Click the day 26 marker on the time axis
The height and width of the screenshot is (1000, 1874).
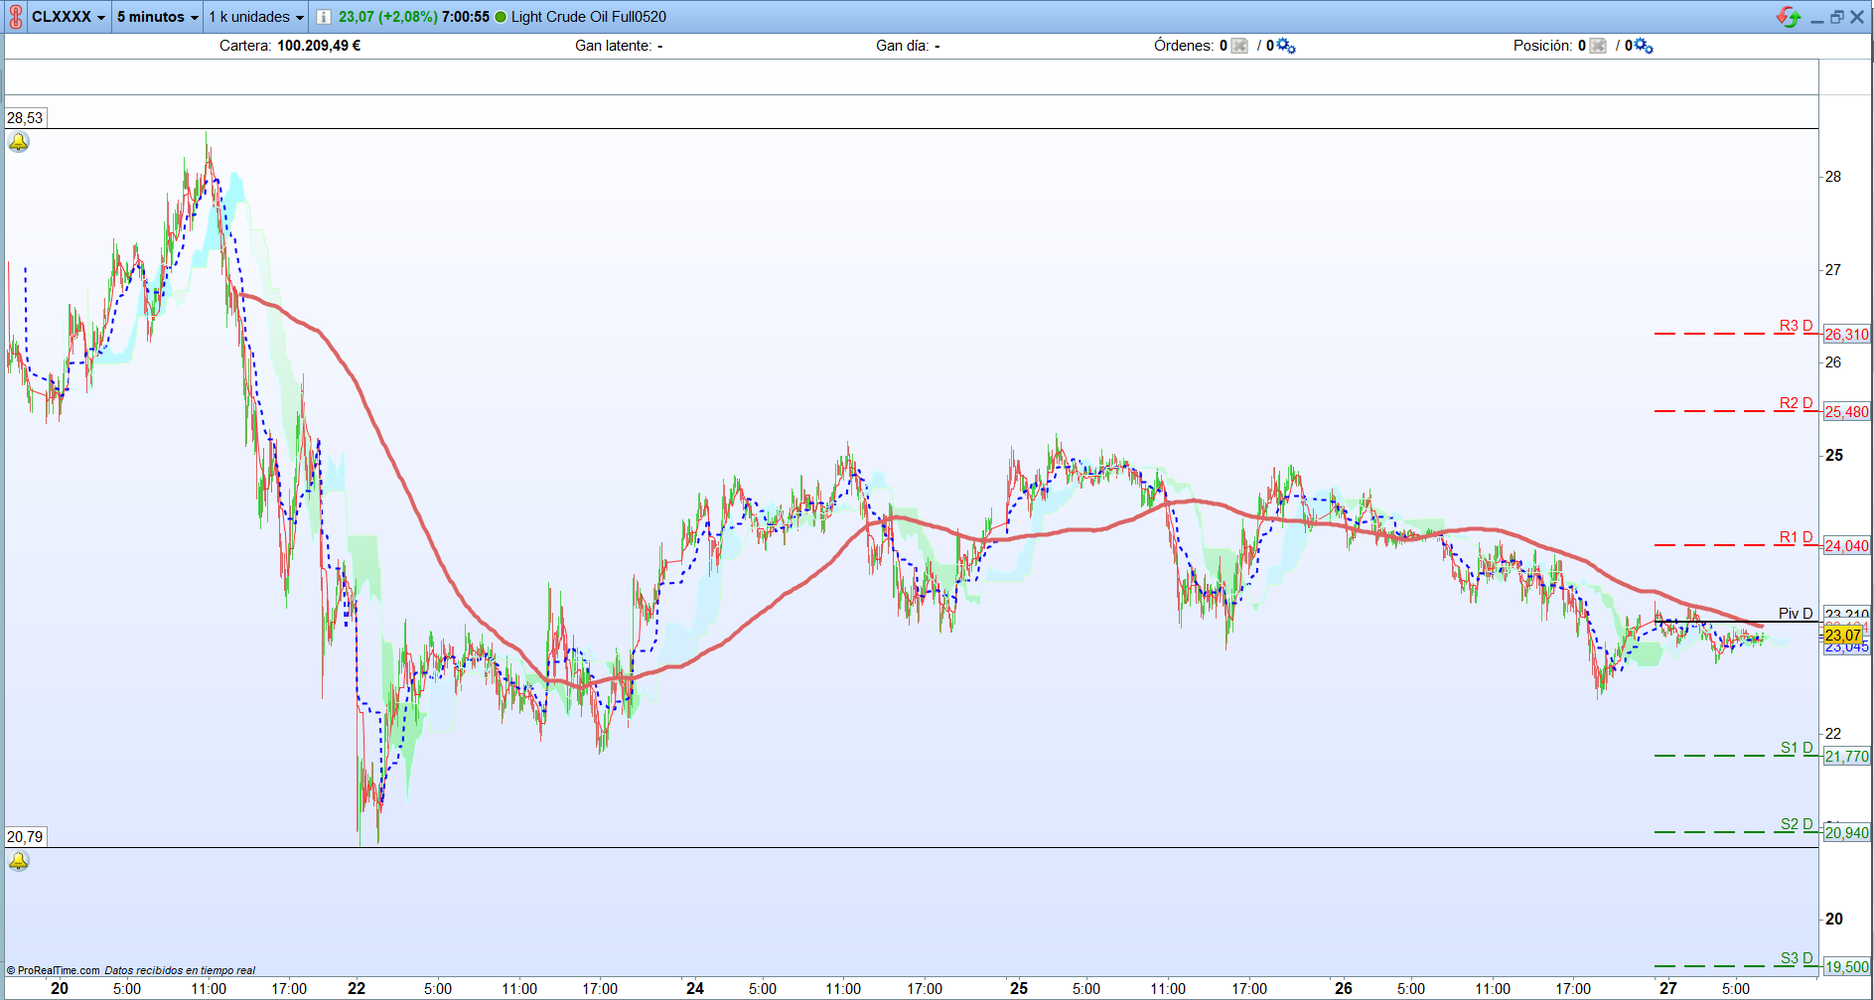pos(1343,988)
